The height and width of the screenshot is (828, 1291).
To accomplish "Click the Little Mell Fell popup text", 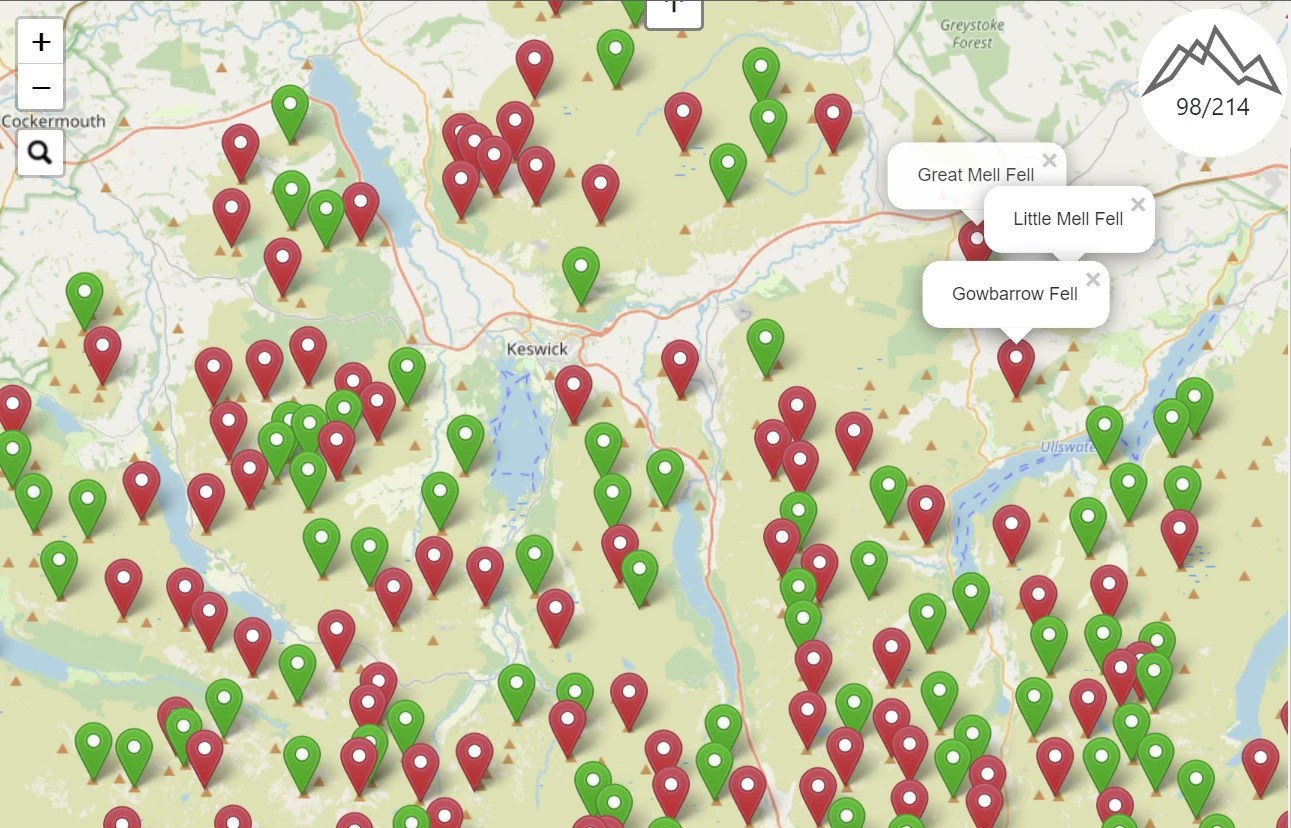I will click(1068, 219).
